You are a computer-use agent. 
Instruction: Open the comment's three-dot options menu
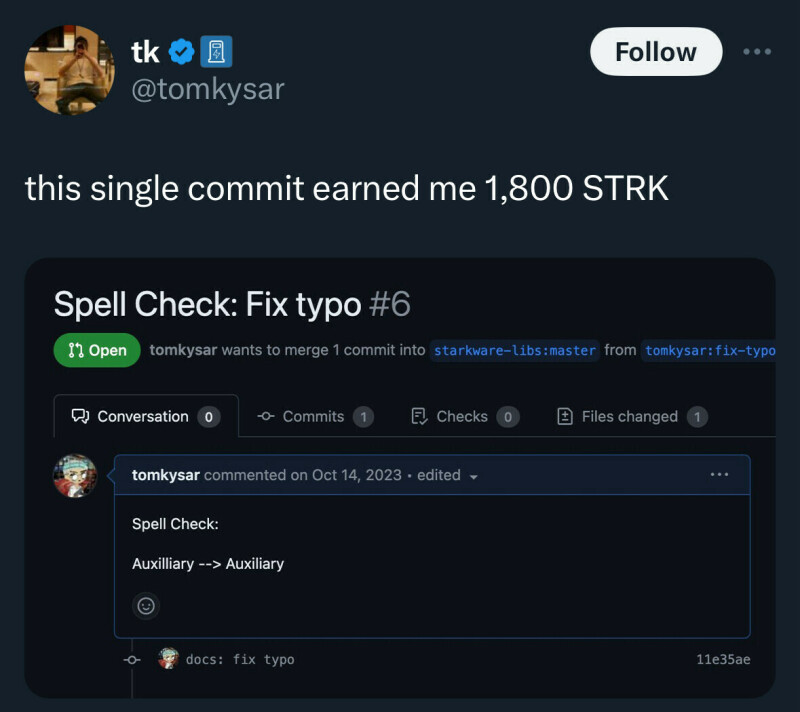(x=719, y=474)
